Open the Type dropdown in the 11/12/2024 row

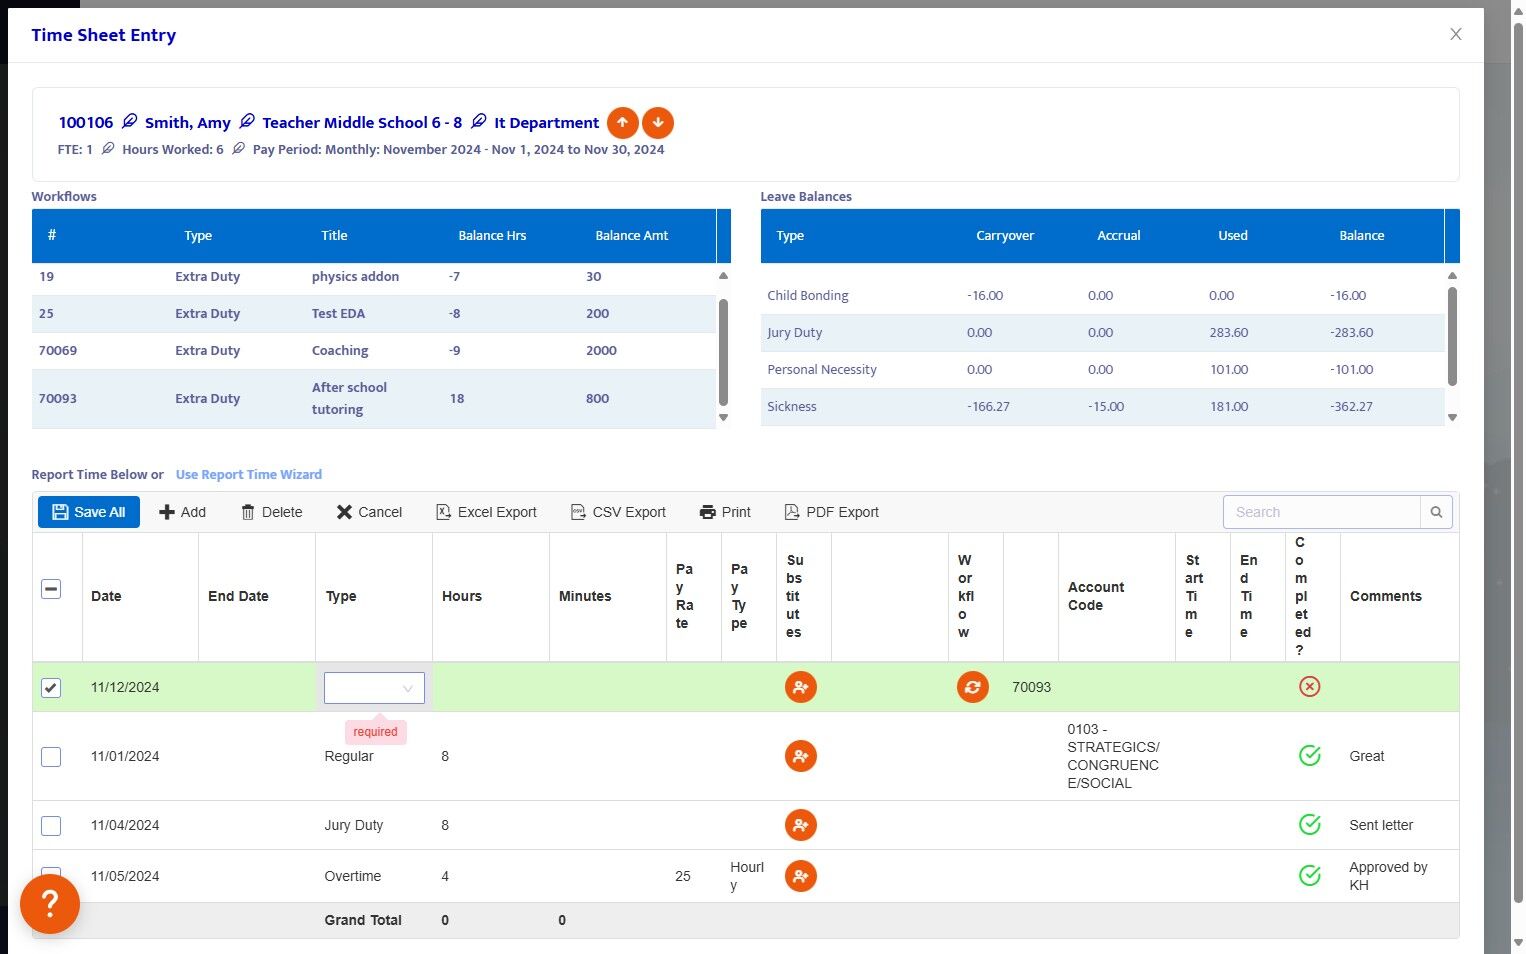(374, 688)
